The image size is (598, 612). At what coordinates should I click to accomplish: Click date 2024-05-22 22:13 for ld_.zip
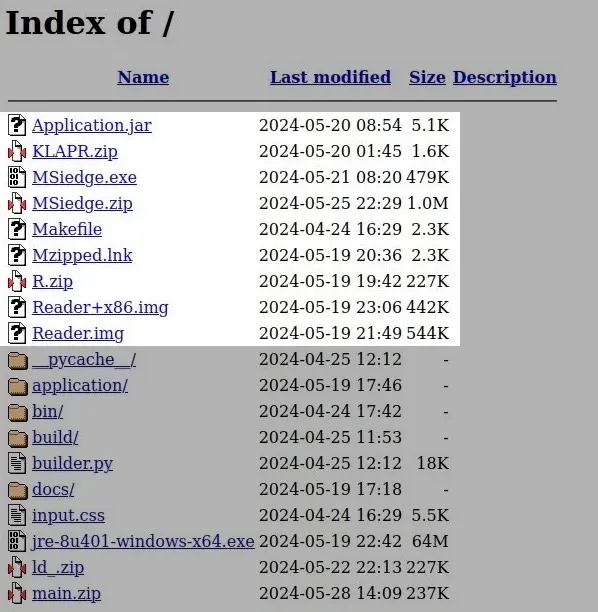(x=330, y=568)
